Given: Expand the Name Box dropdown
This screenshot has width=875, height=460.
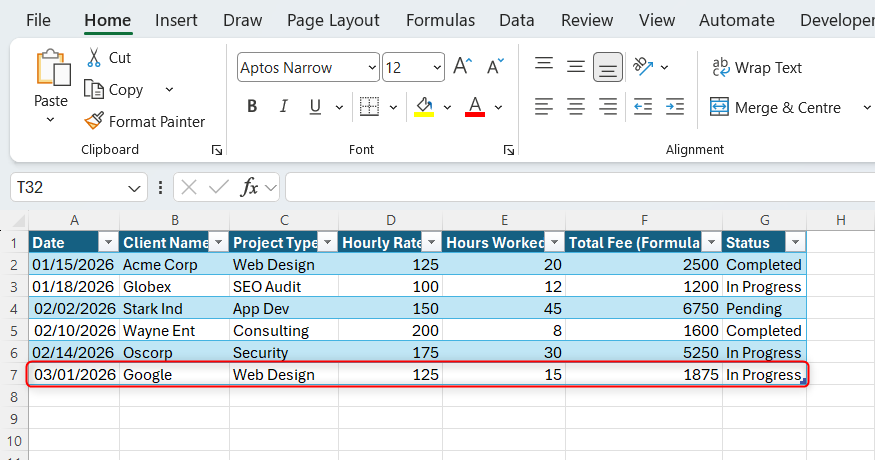Looking at the screenshot, I should [134, 188].
